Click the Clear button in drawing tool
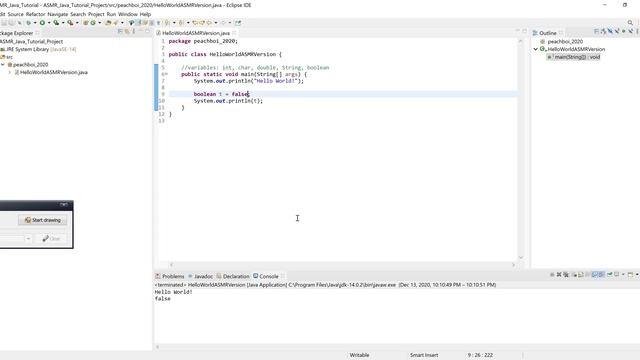Viewport: 640px width, 360px height. [x=51, y=238]
